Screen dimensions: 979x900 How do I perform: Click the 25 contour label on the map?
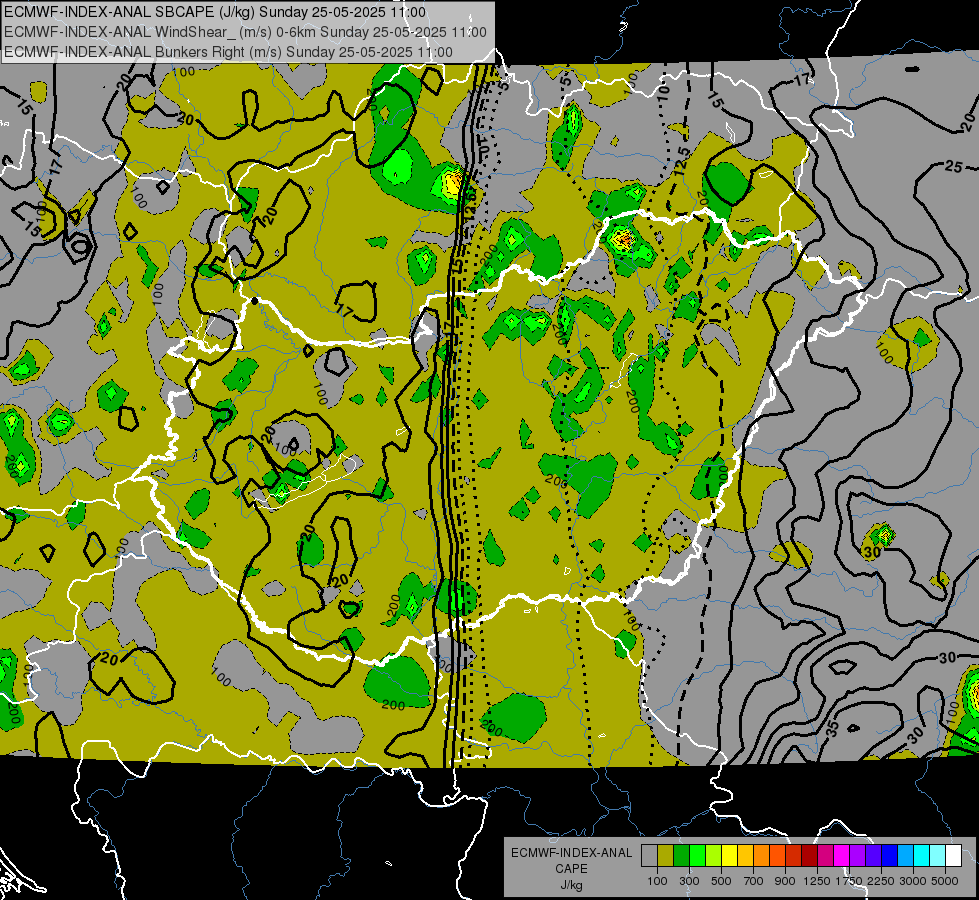pos(953,166)
